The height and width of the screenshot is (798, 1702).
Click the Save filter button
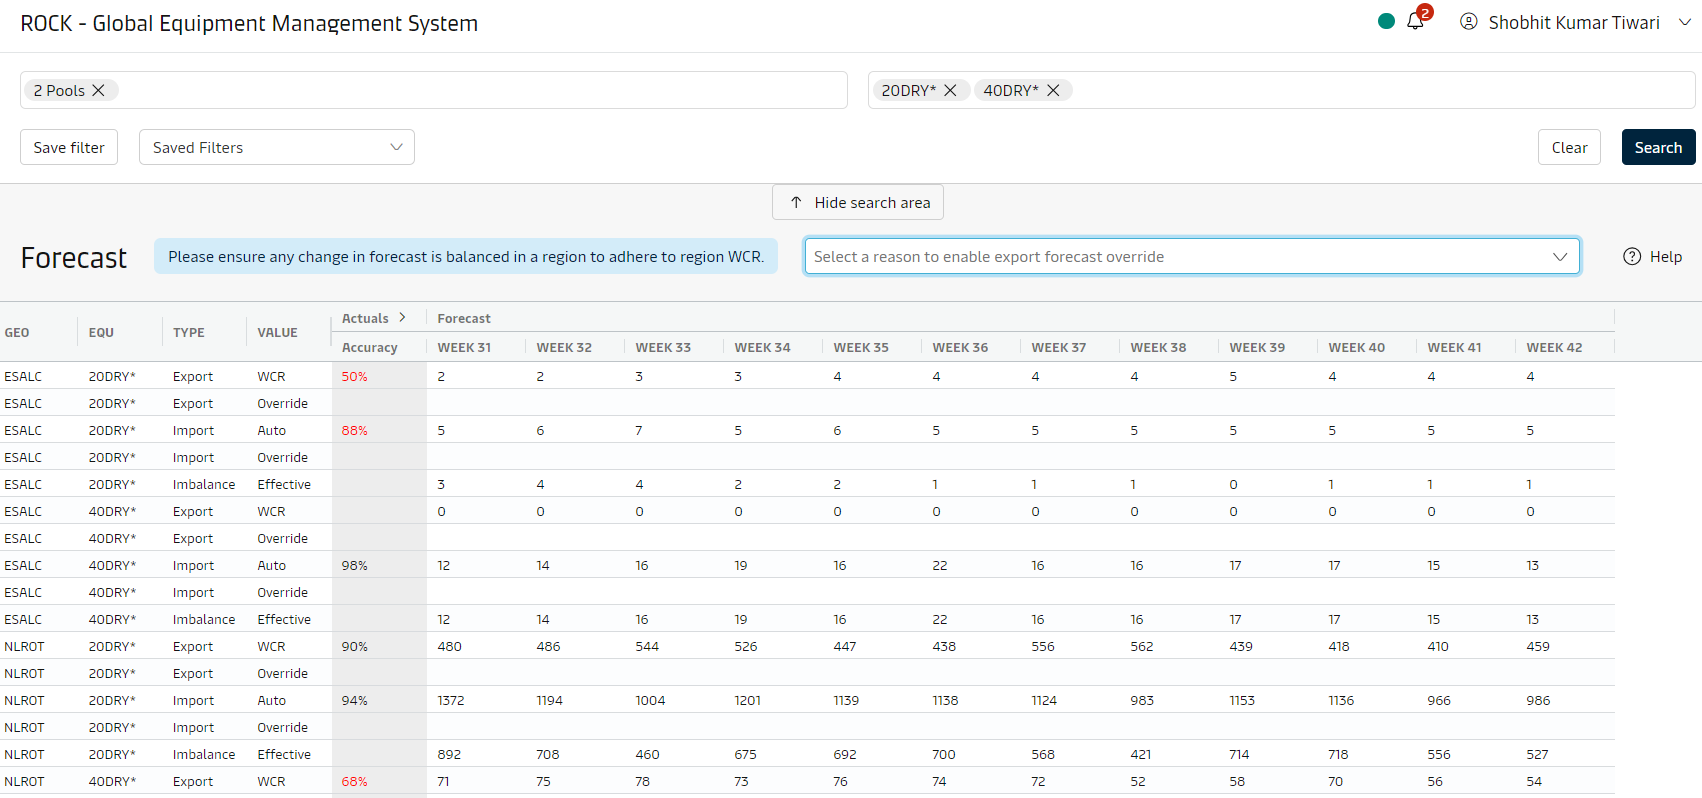(69, 147)
